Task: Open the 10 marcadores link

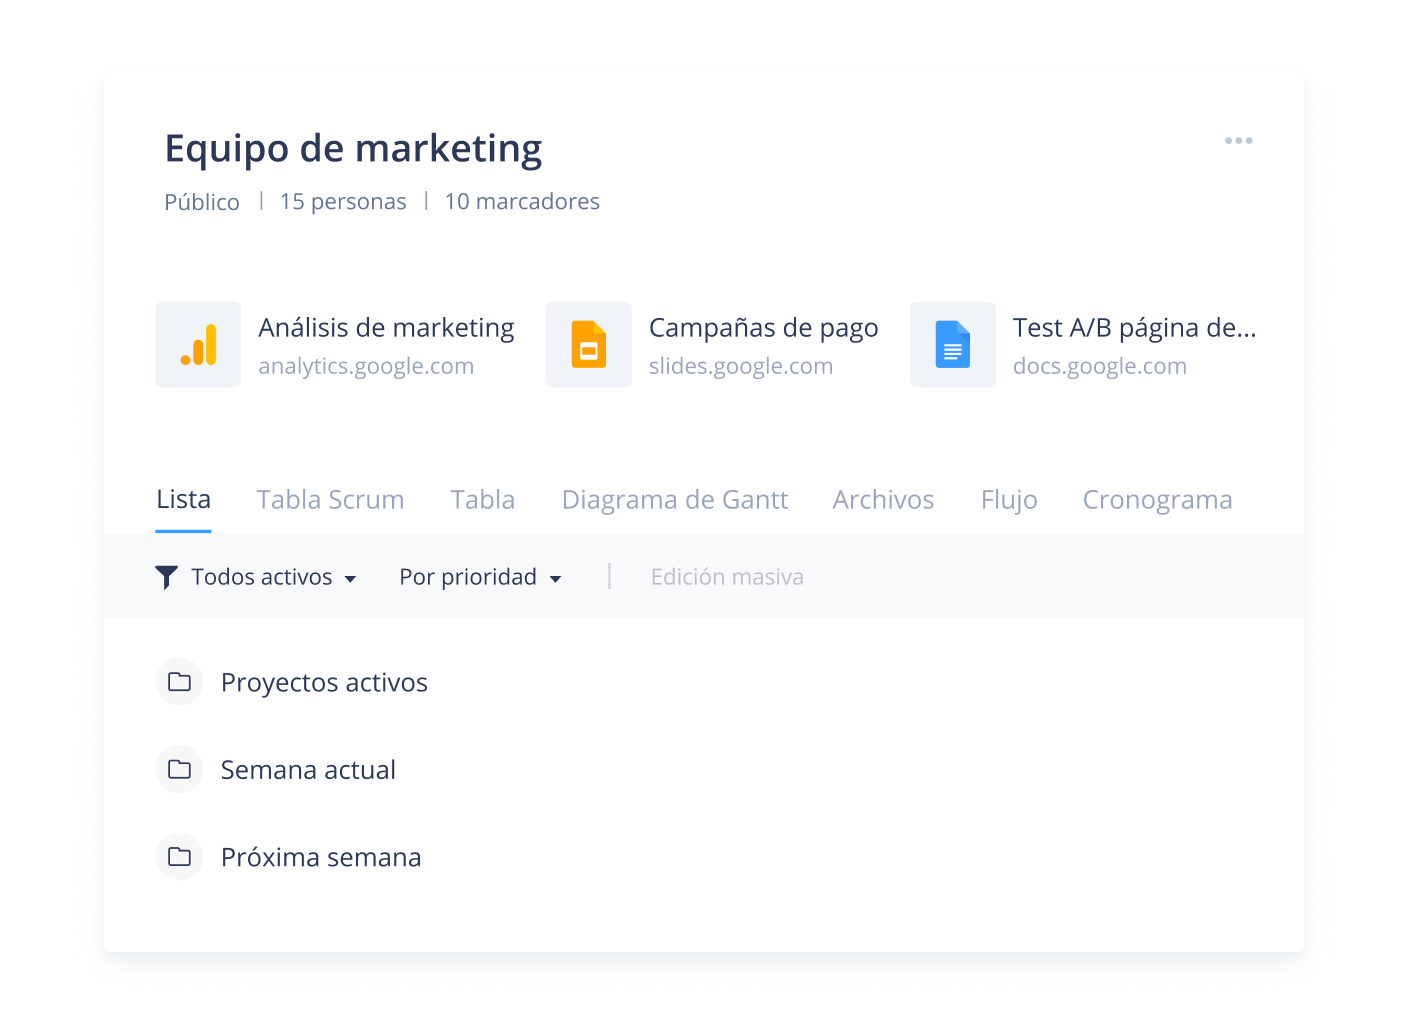Action: pos(522,202)
